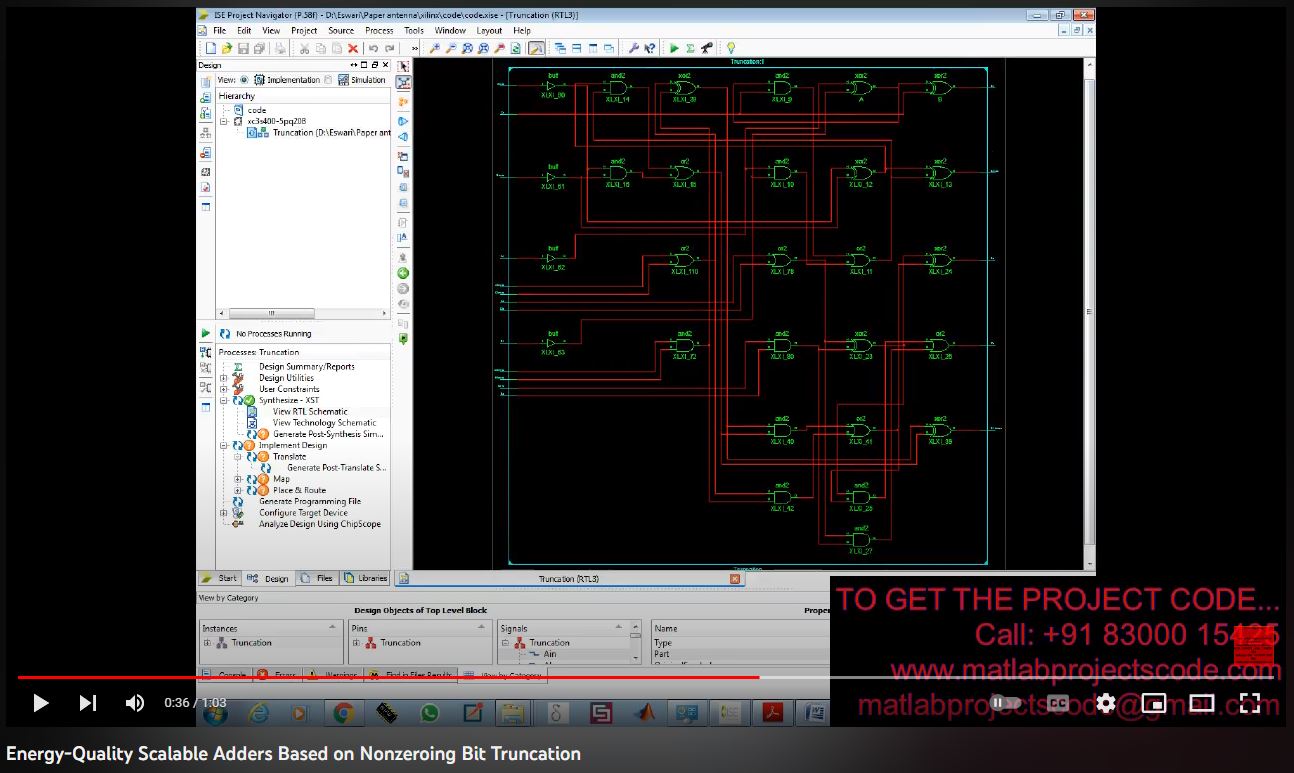1294x773 pixels.
Task: Toggle video autoplay switch
Action: tap(1006, 703)
